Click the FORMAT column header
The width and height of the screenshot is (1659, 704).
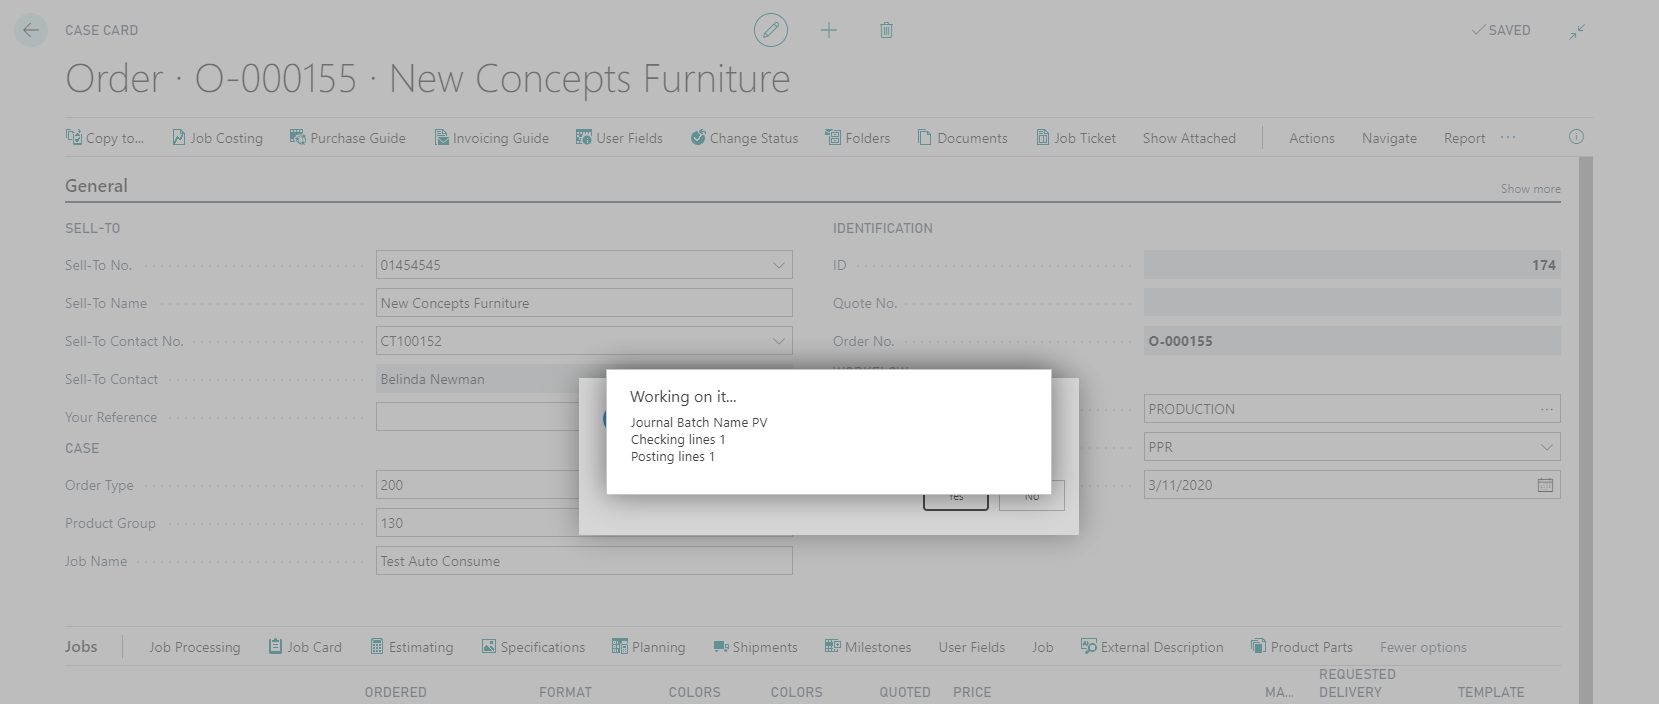click(x=565, y=692)
